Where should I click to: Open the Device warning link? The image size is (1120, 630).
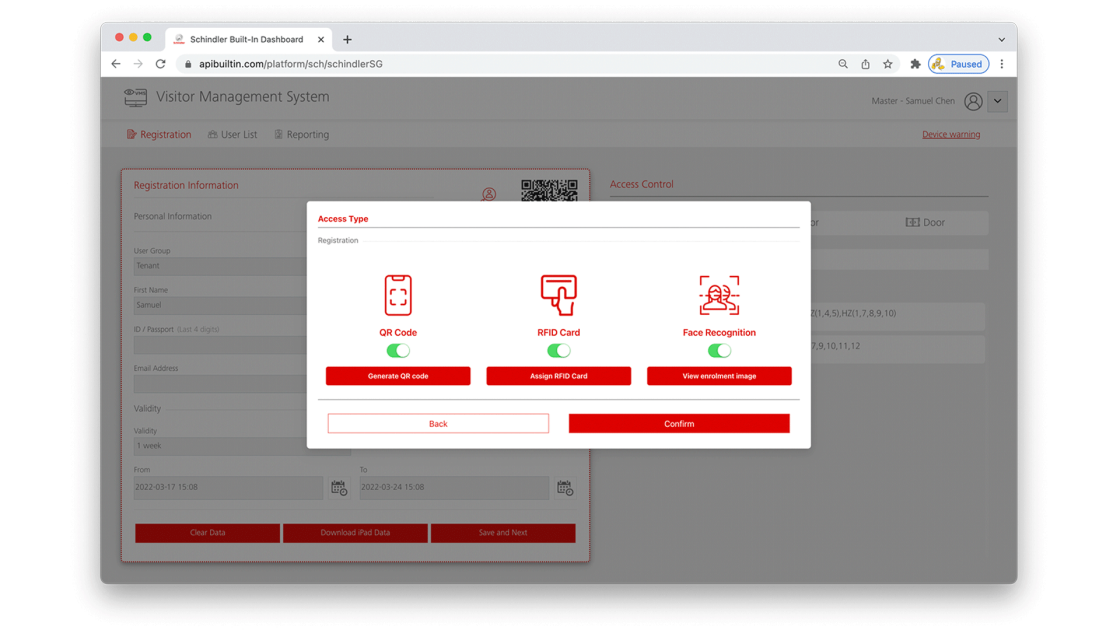(x=950, y=133)
